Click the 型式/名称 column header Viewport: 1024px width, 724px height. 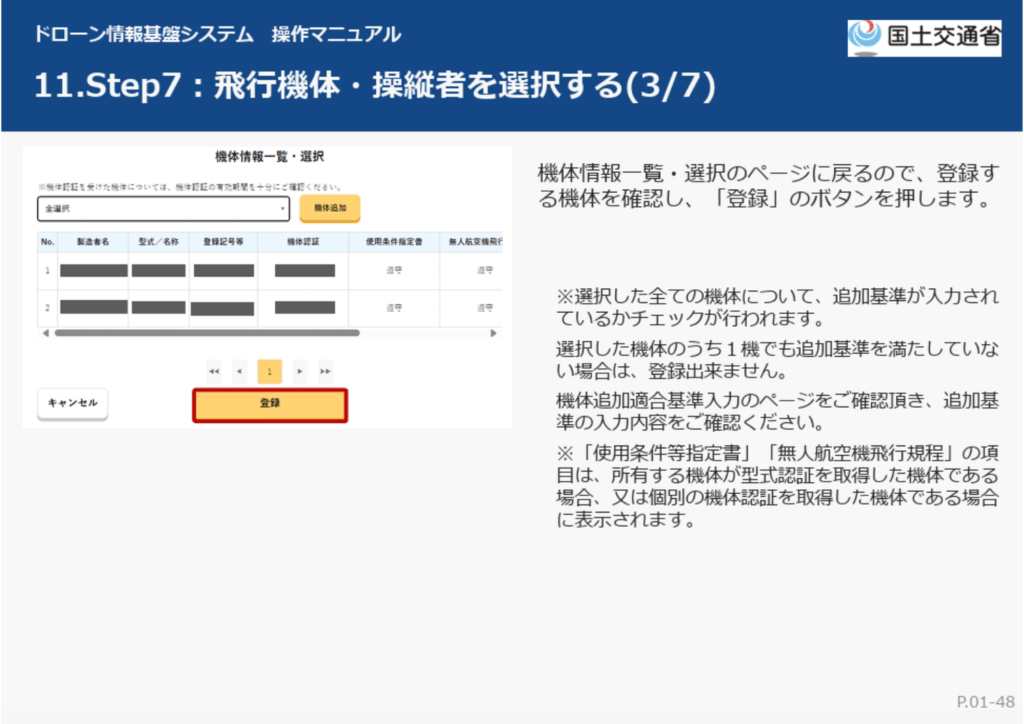(158, 242)
